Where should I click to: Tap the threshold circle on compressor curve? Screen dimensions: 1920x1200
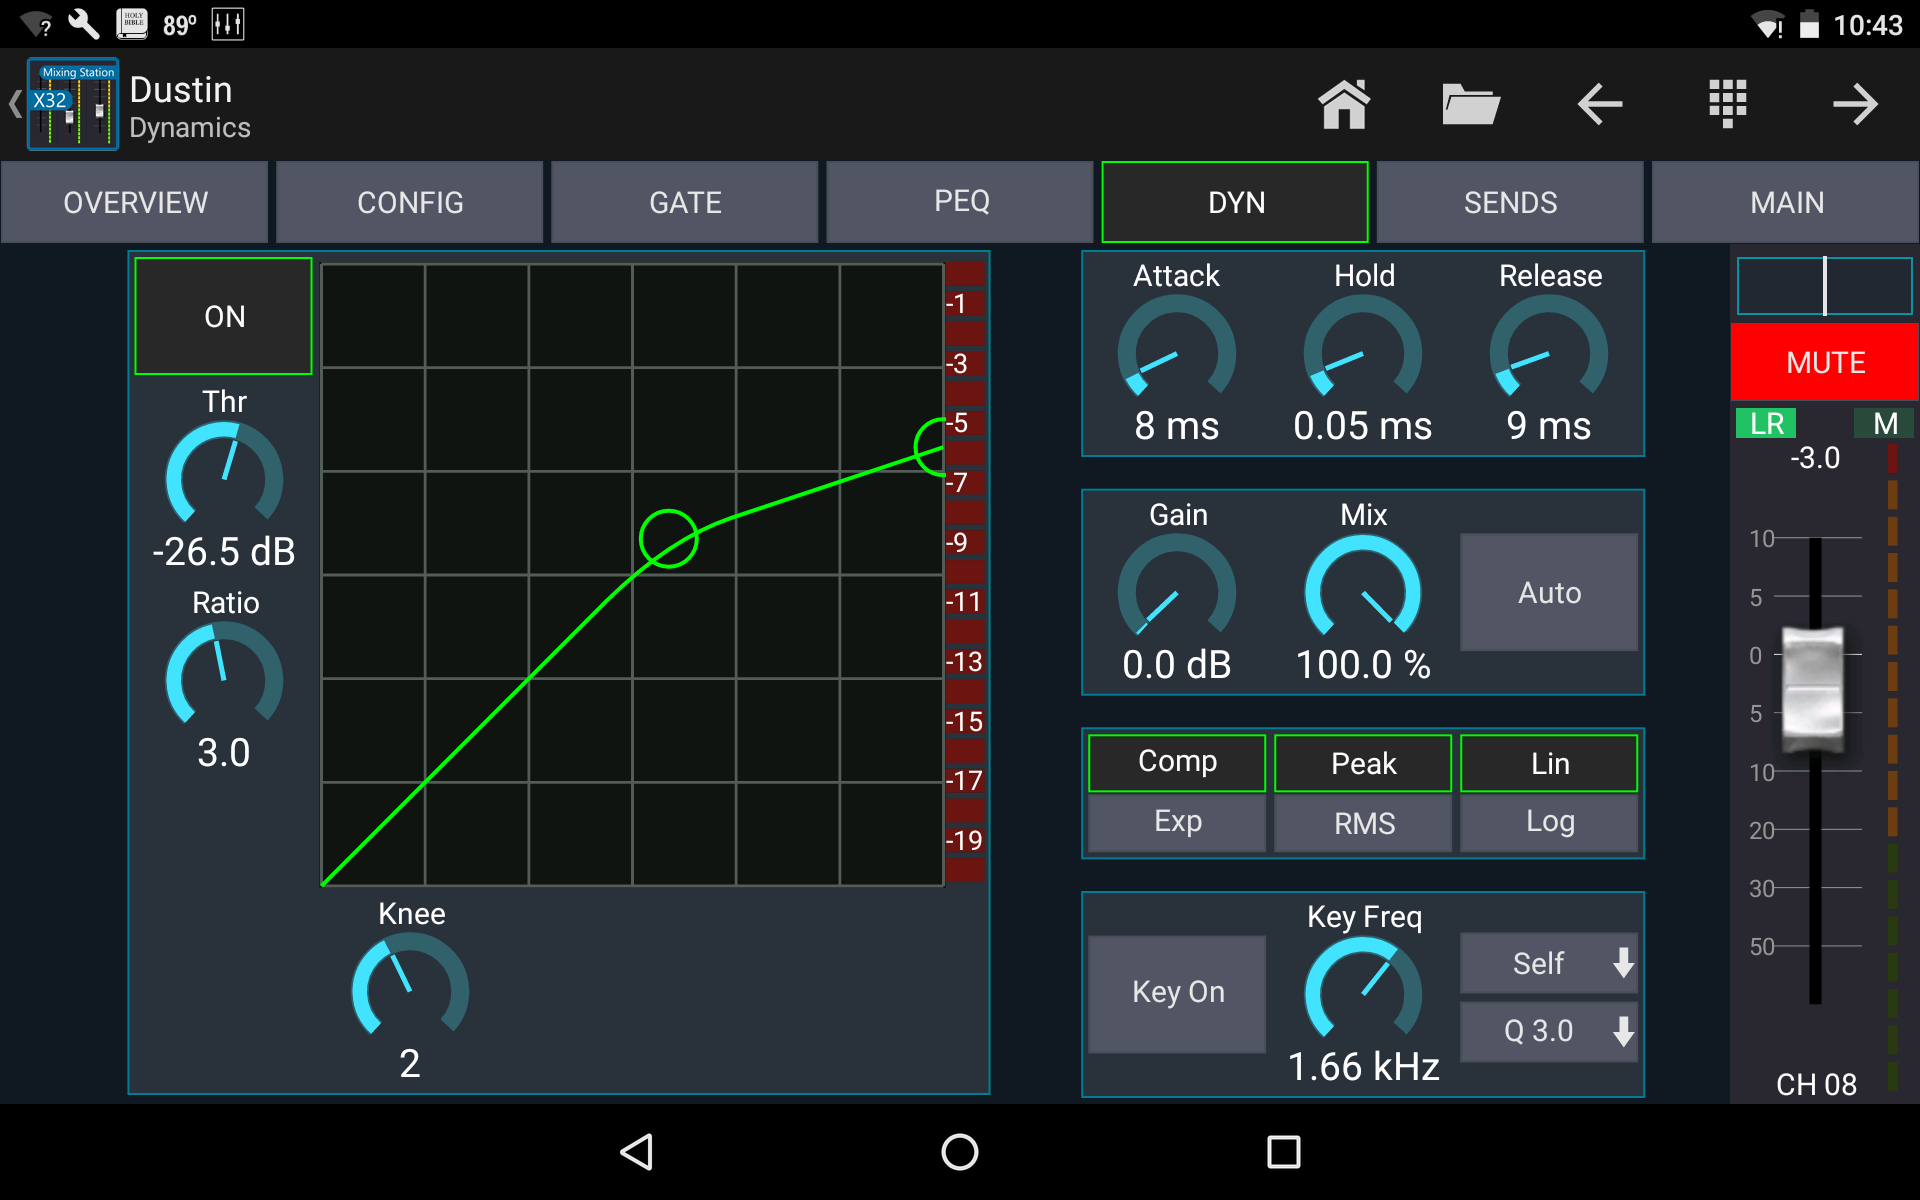(x=668, y=539)
